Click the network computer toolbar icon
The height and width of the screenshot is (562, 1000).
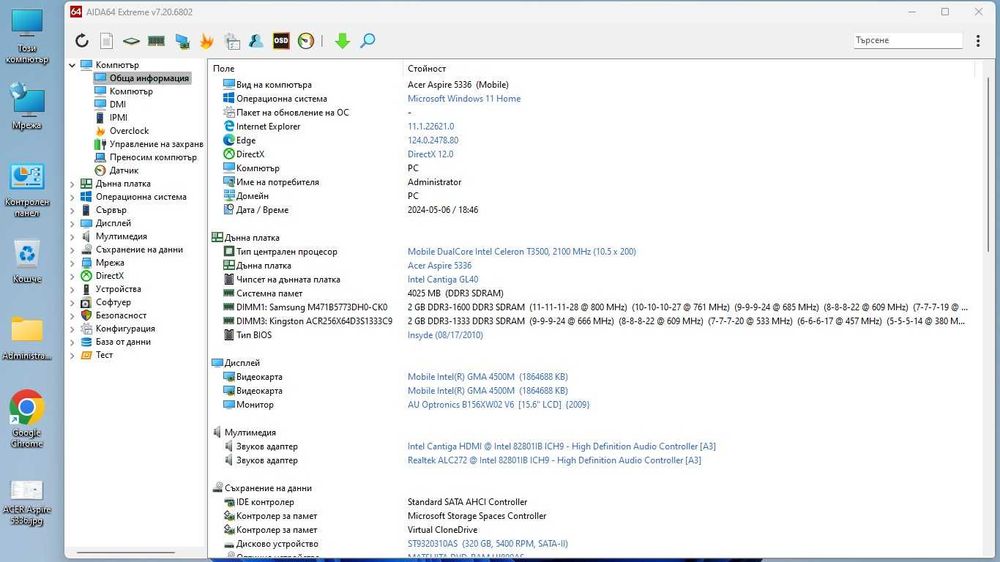tap(182, 41)
